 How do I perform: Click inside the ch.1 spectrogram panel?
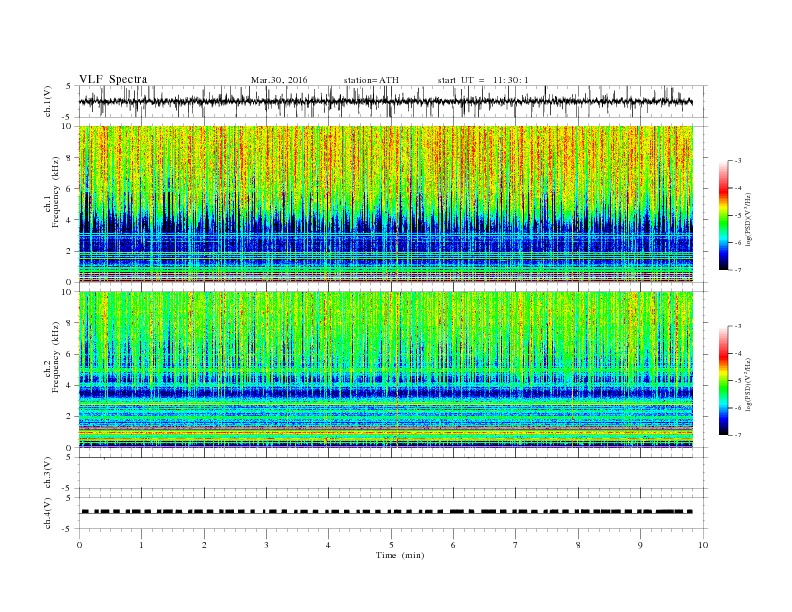(x=386, y=204)
